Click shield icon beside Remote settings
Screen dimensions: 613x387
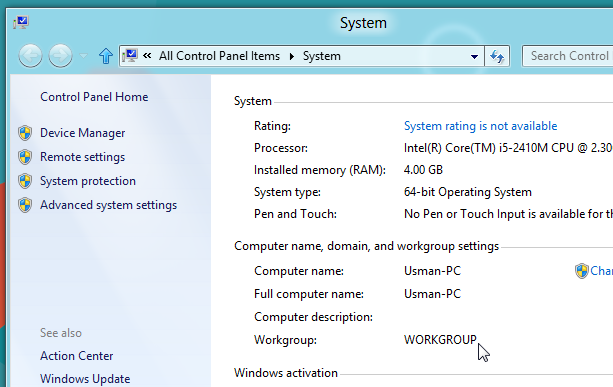[x=25, y=157]
